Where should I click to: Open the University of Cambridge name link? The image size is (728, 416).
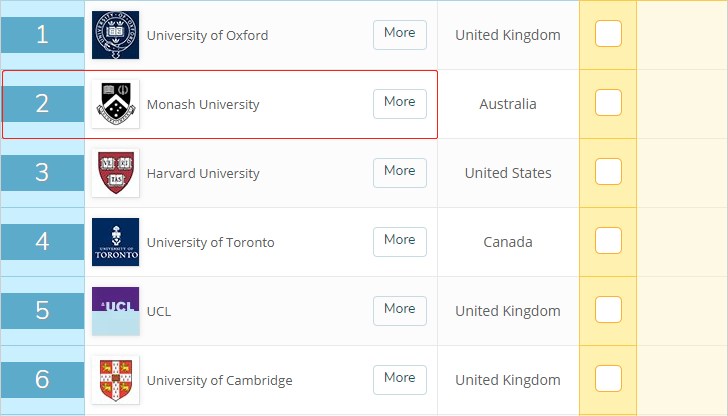pyautogui.click(x=220, y=380)
